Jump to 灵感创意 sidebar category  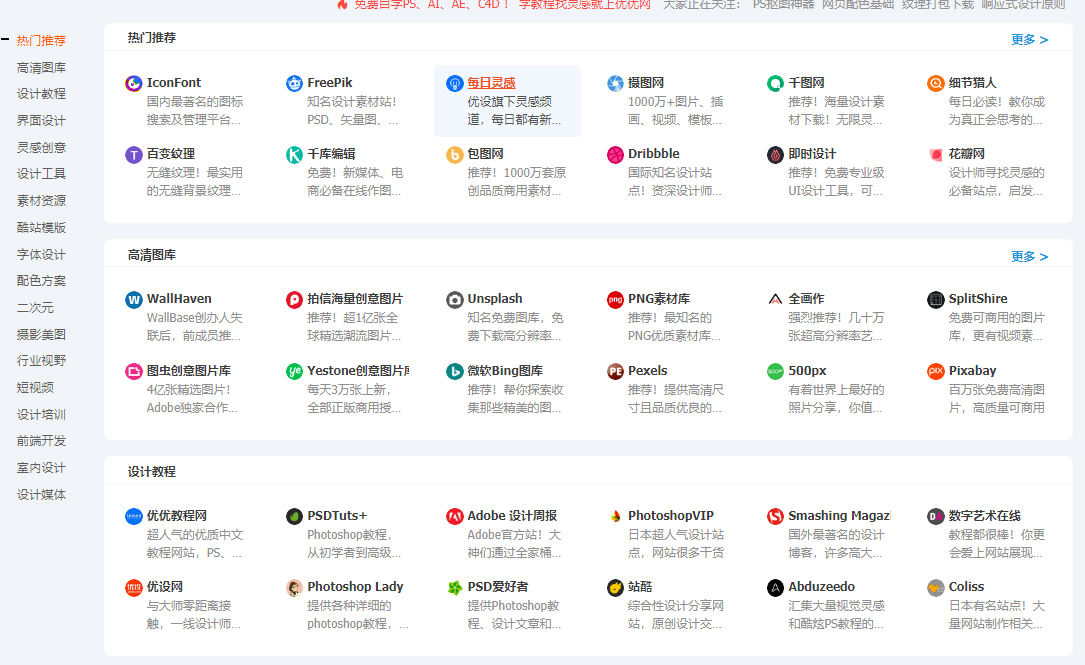click(x=41, y=147)
